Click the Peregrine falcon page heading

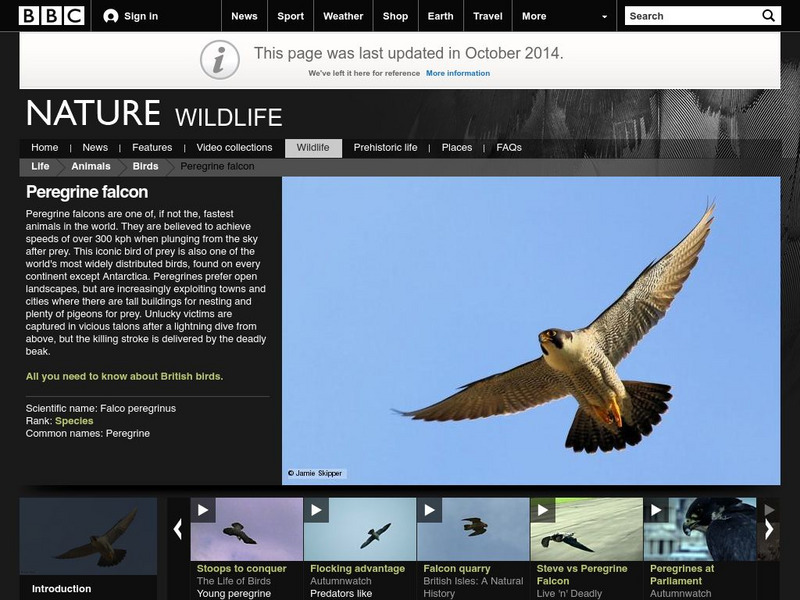click(x=87, y=192)
